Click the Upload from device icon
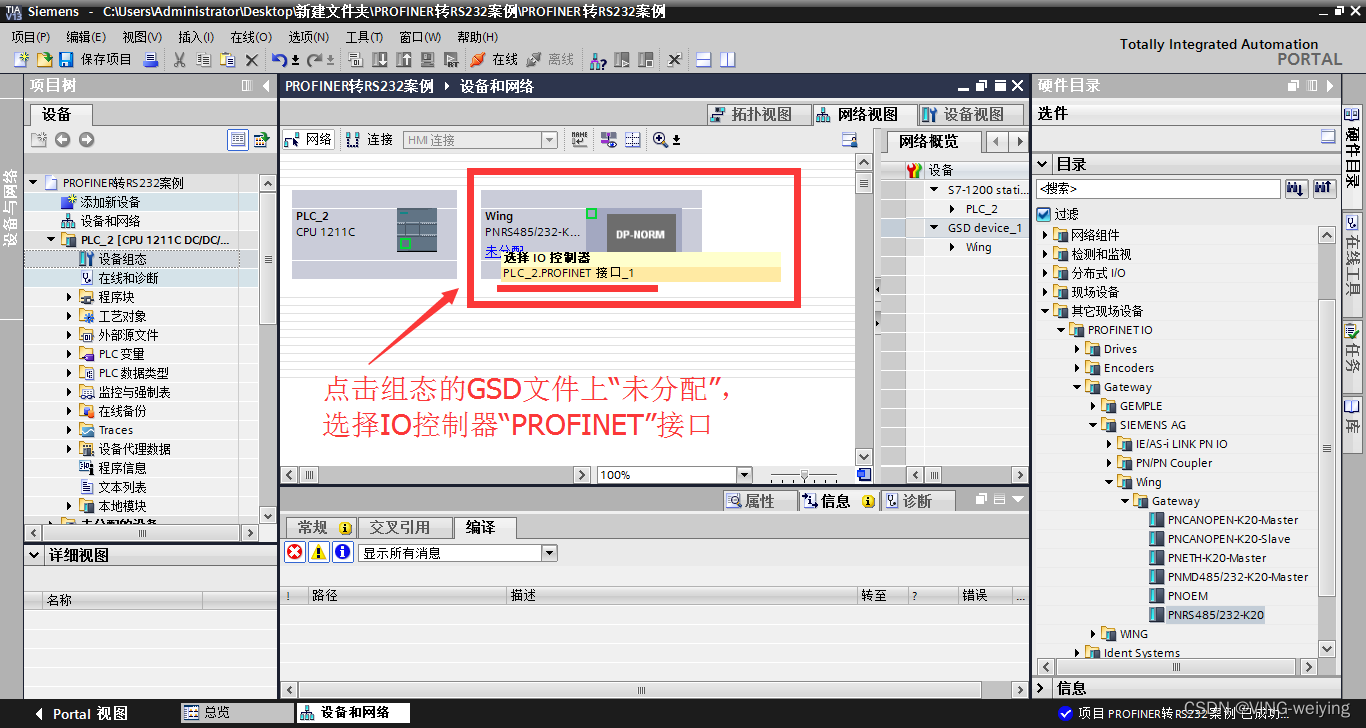 (x=404, y=60)
